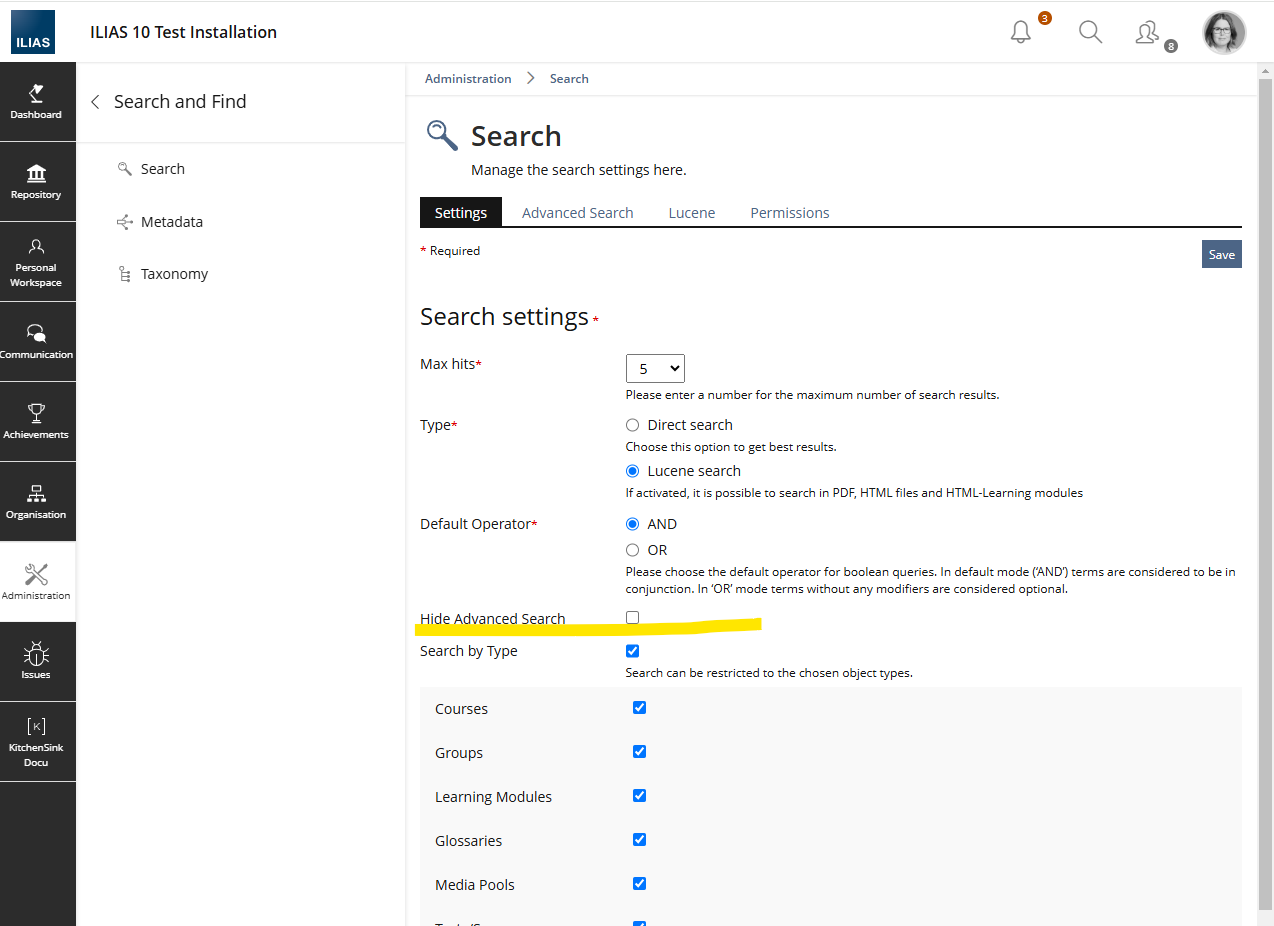The height and width of the screenshot is (926, 1274).
Task: Open the user profile avatar
Action: click(x=1224, y=33)
